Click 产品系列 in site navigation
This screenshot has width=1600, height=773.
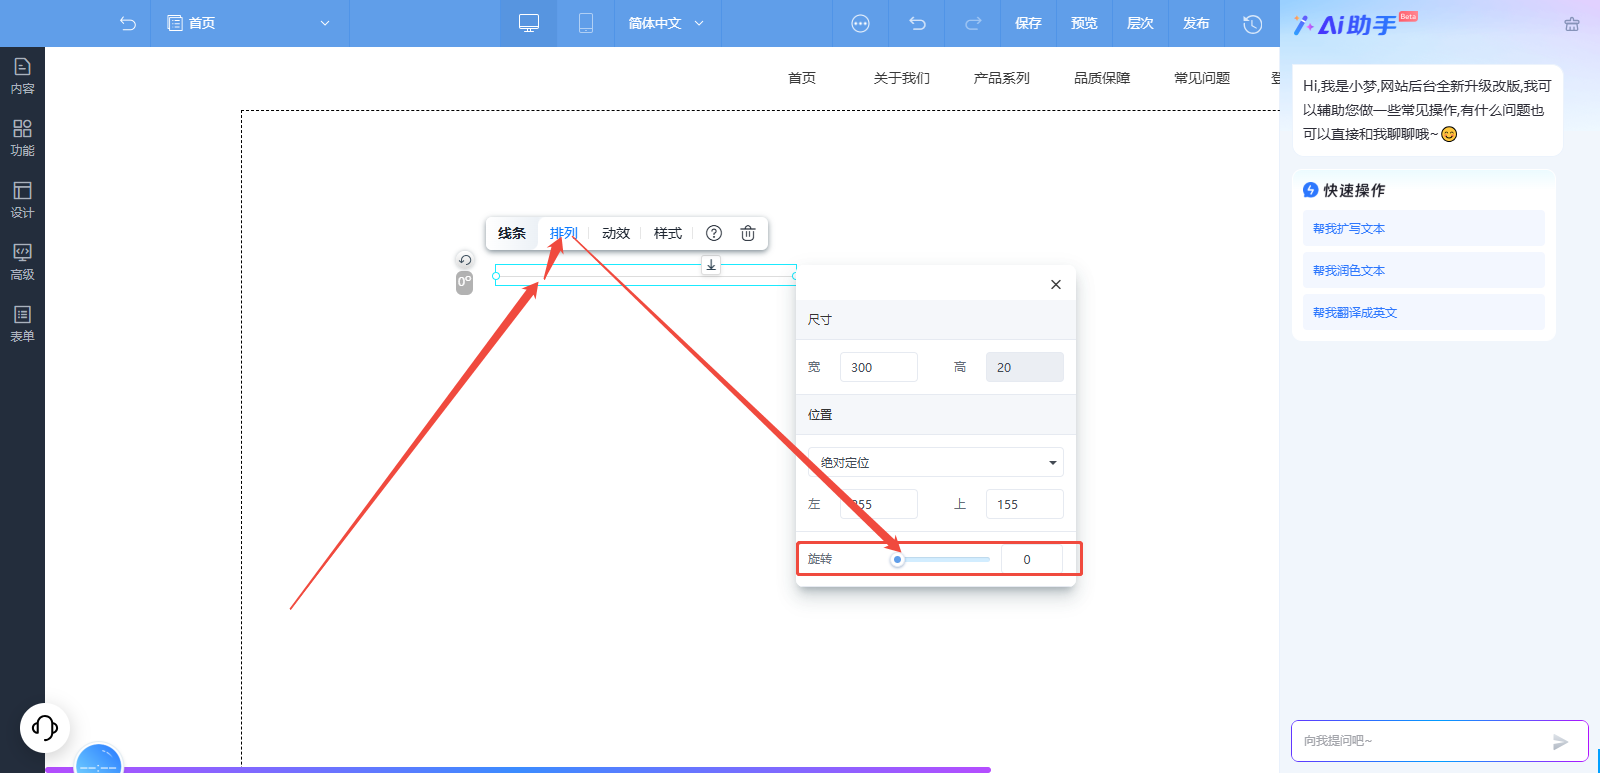1002,78
